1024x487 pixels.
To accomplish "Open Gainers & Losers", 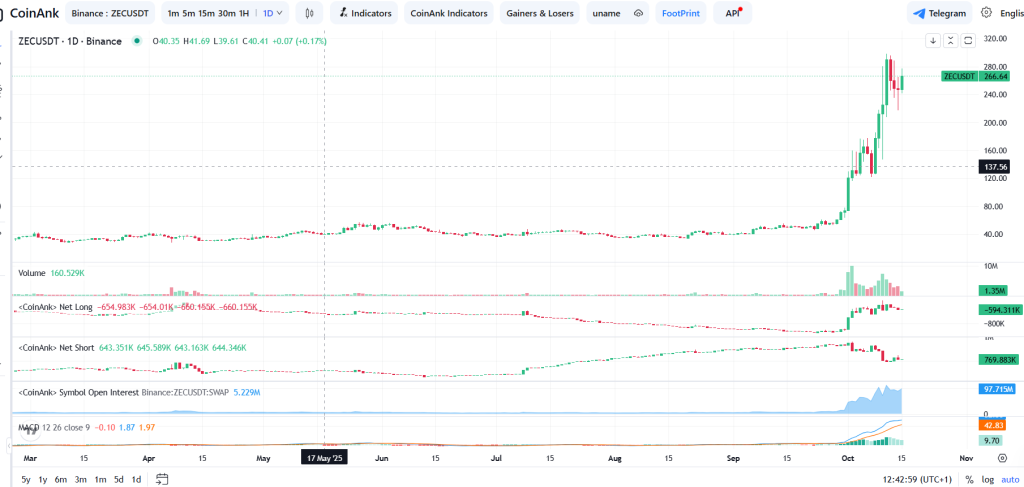I will pos(539,13).
